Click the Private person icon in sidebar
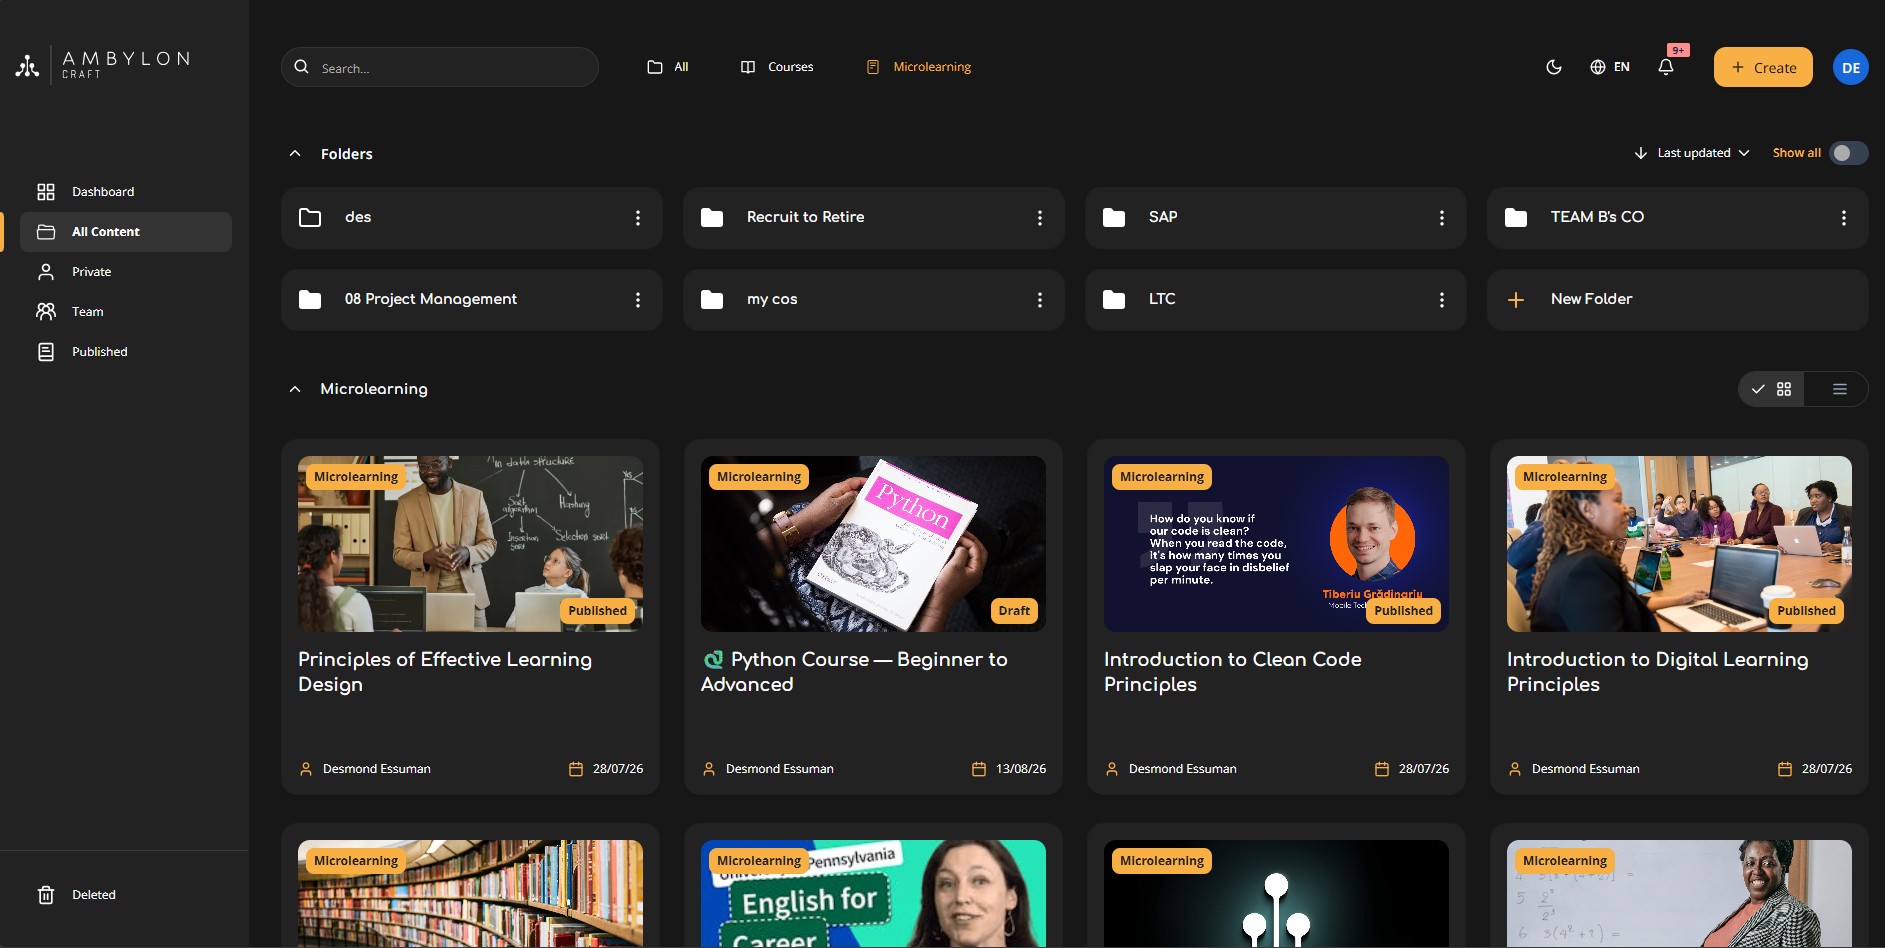 click(x=46, y=272)
